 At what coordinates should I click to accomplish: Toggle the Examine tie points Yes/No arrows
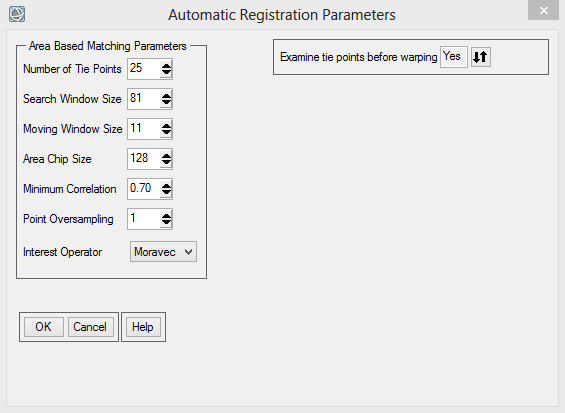pyautogui.click(x=481, y=57)
